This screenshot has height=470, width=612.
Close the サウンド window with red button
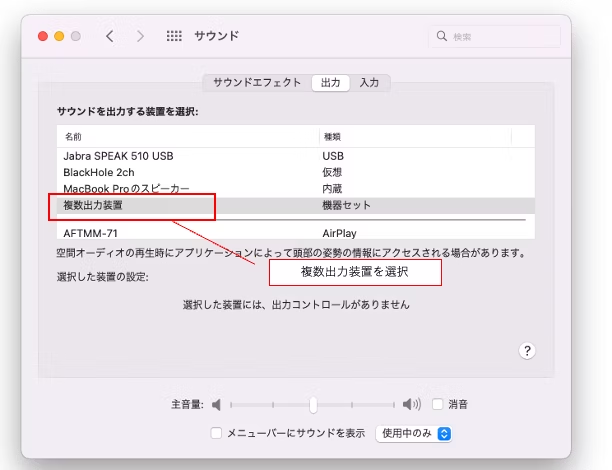[43, 36]
